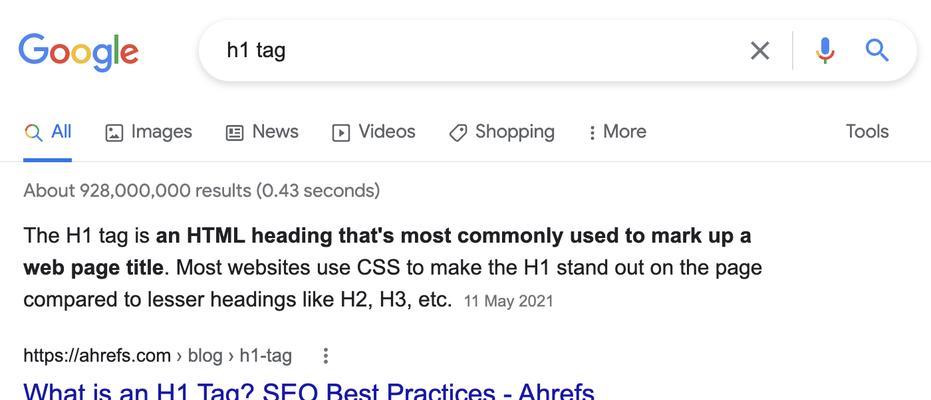This screenshot has width=931, height=400.
Task: Open the What is an H1 Tag result link
Action: 309,391
